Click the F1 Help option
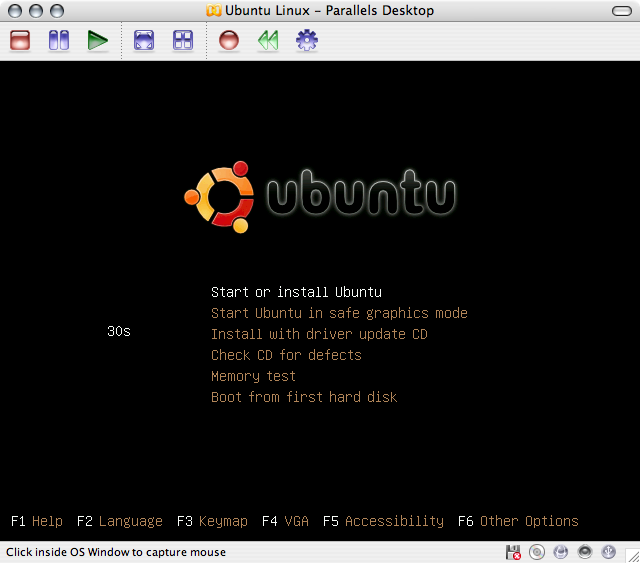 coord(37,521)
